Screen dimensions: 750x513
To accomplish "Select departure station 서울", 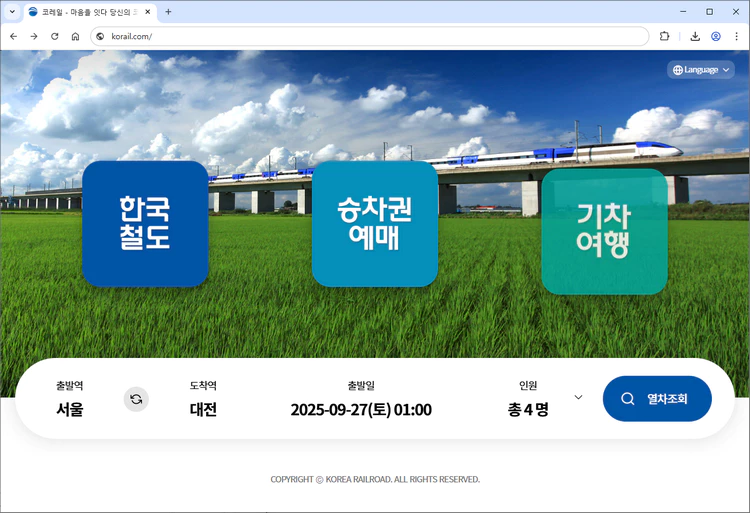I will click(x=70, y=410).
